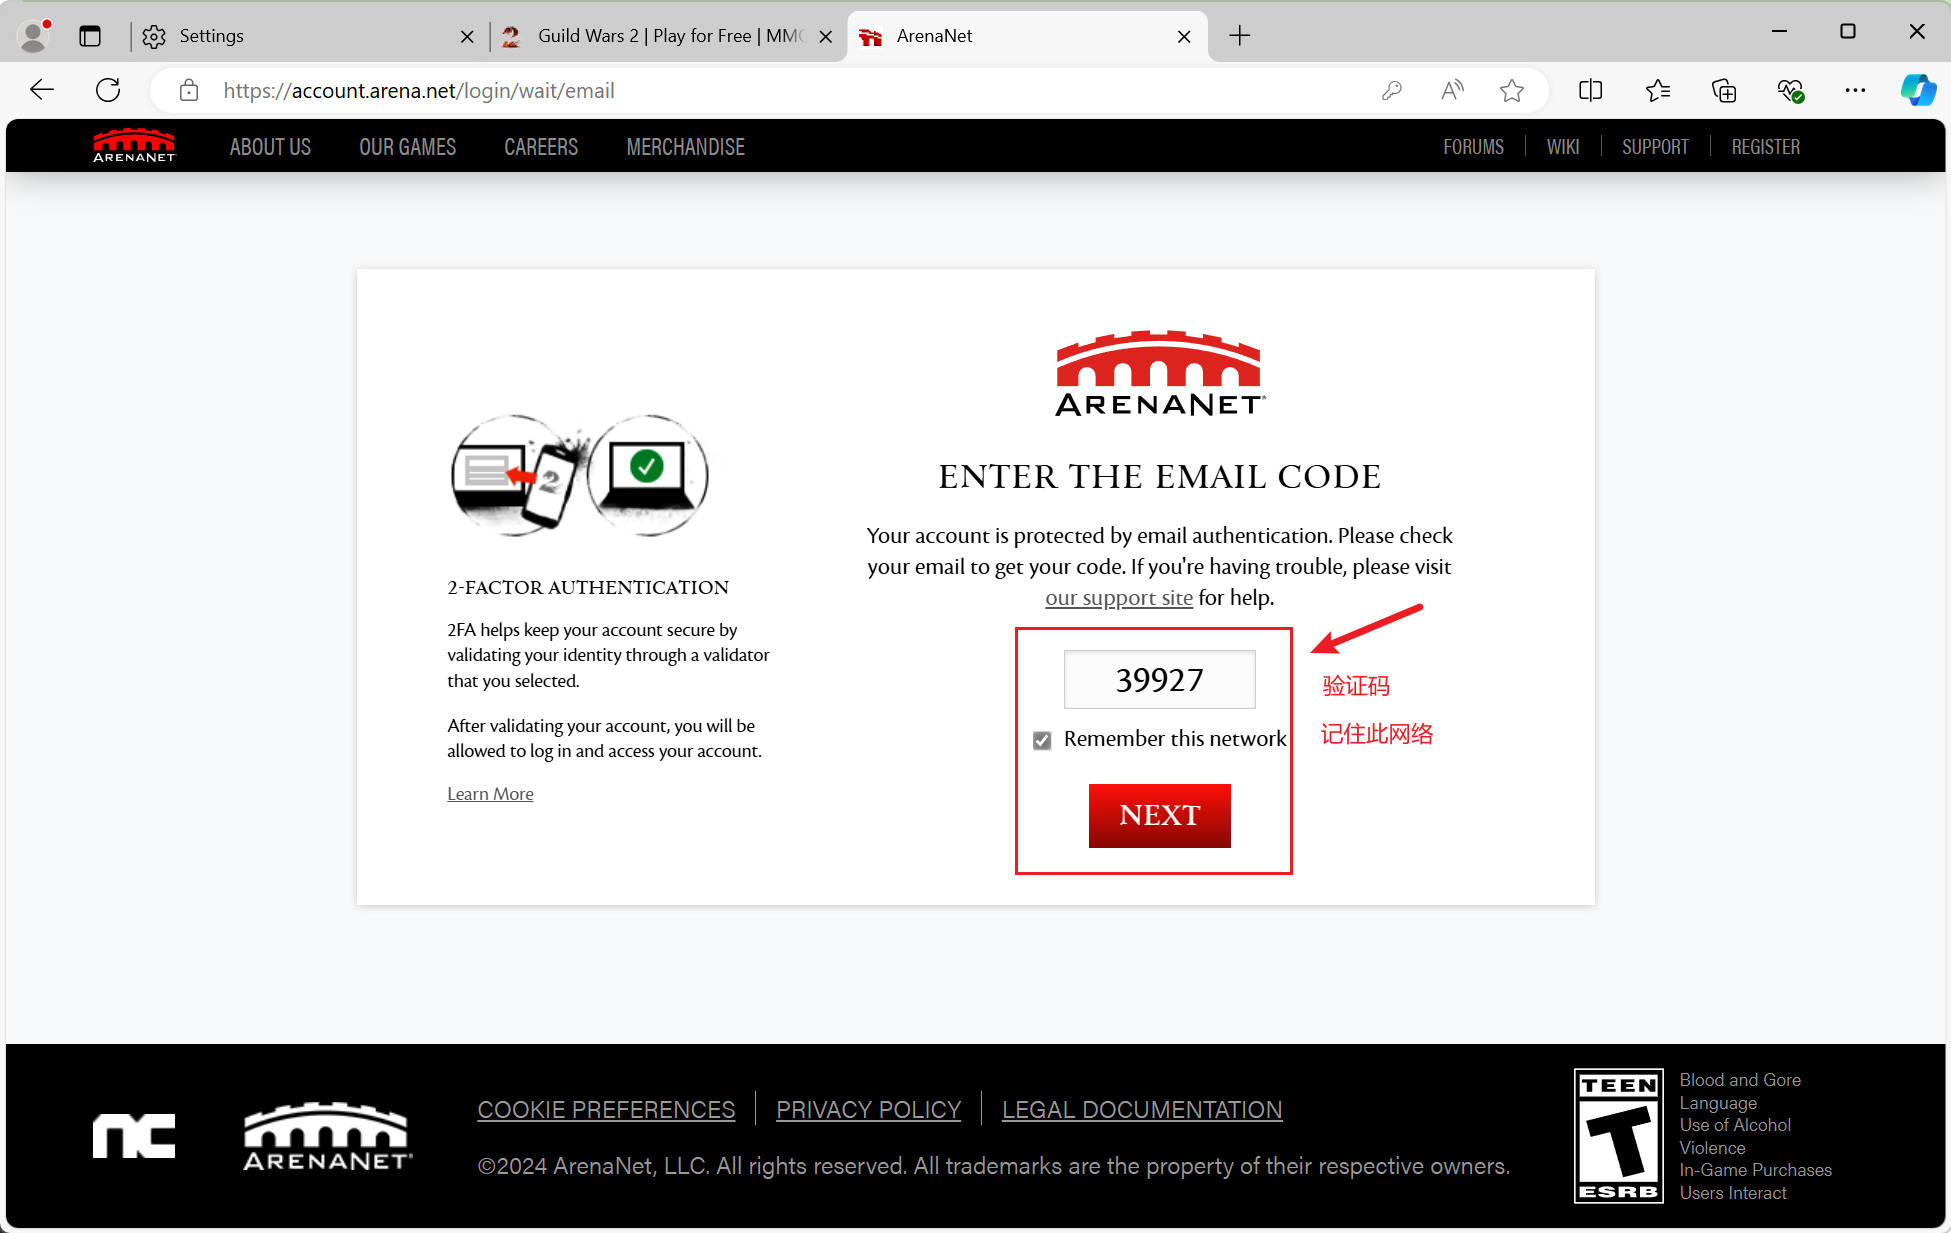The width and height of the screenshot is (1951, 1233).
Task: Add this page to favorites star
Action: 1511,91
